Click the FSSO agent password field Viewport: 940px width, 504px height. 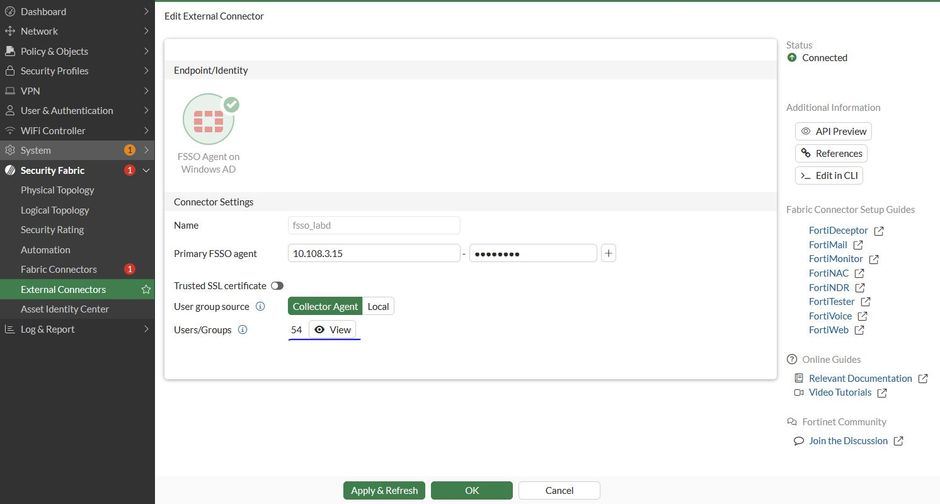pyautogui.click(x=533, y=253)
